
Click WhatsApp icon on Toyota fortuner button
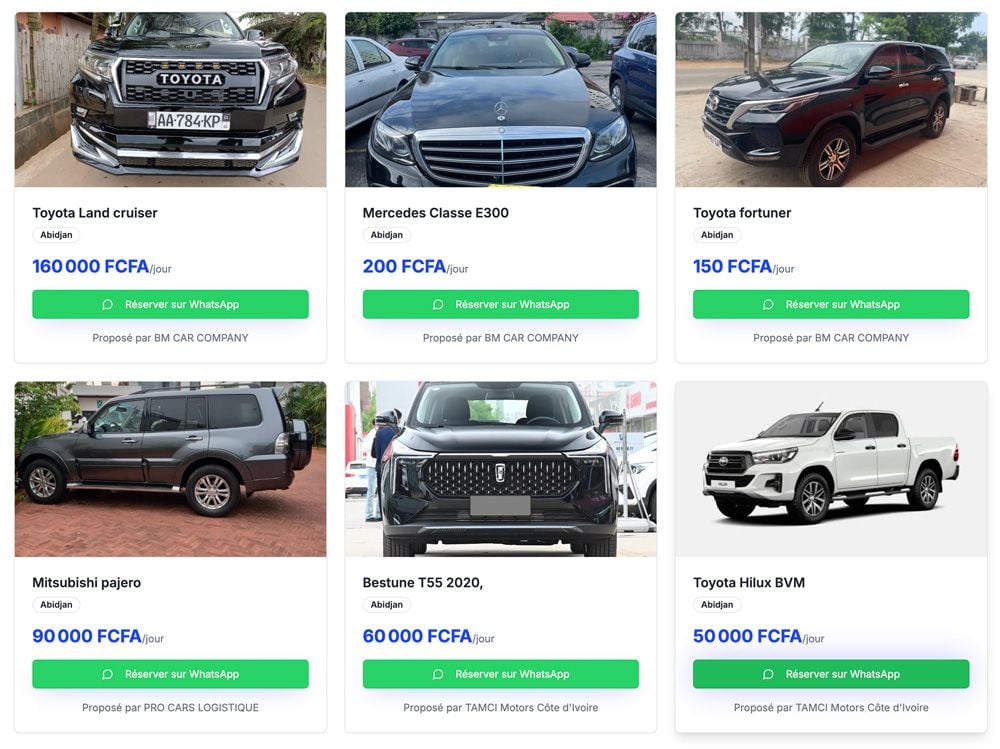(x=768, y=304)
